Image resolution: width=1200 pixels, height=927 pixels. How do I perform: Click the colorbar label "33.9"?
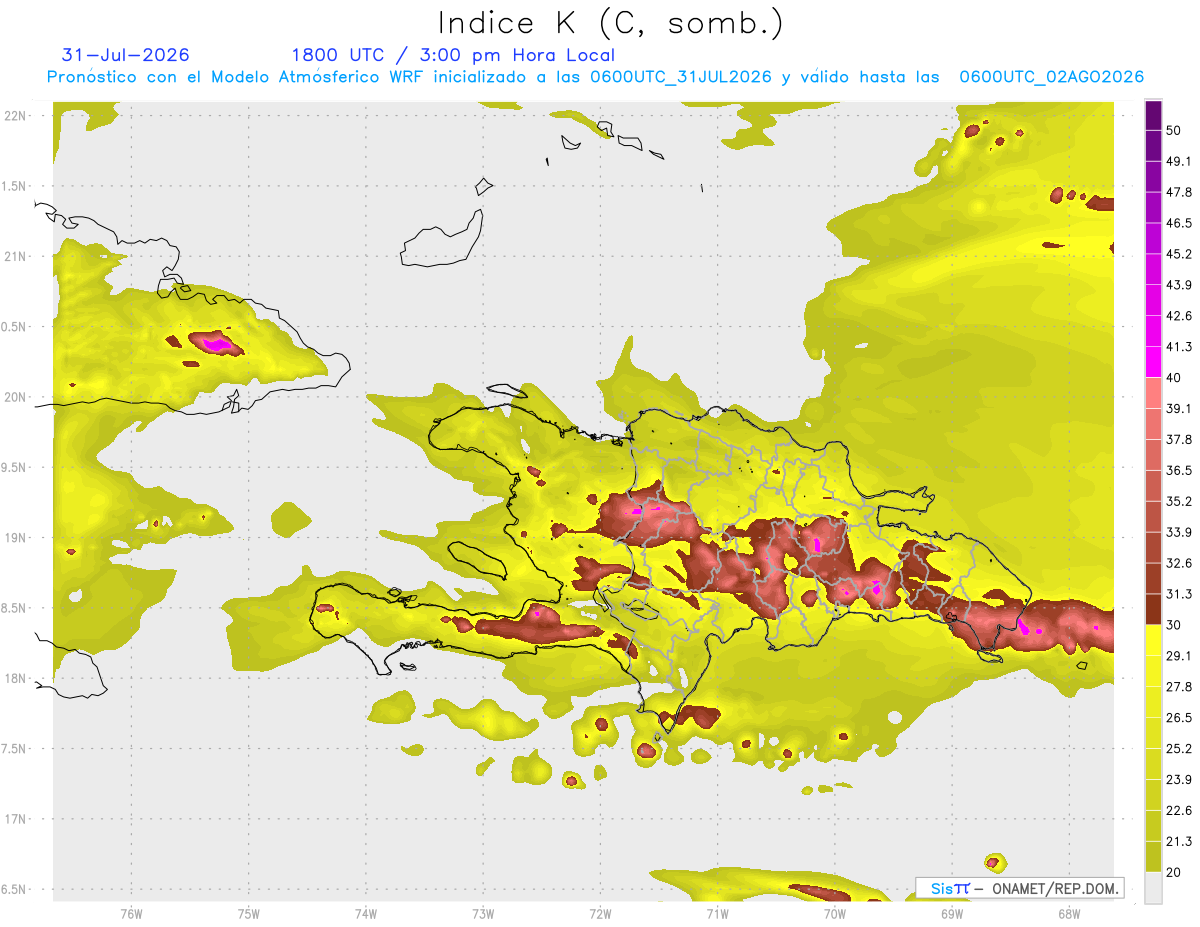click(1178, 532)
